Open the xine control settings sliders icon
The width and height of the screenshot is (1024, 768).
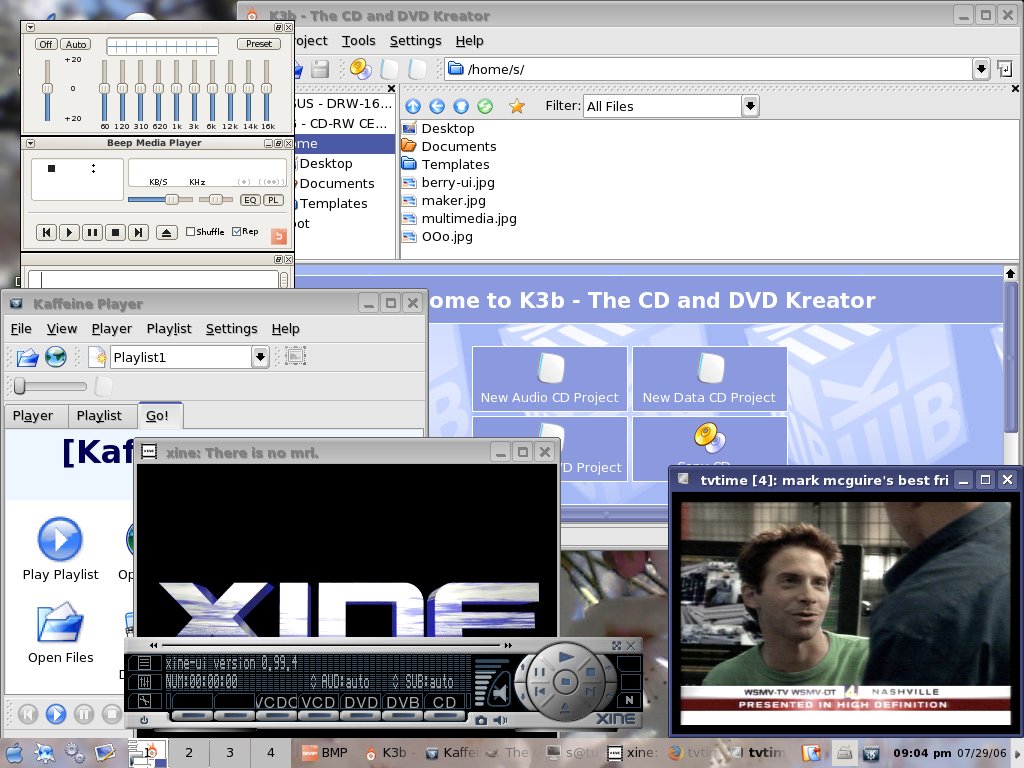[x=144, y=682]
